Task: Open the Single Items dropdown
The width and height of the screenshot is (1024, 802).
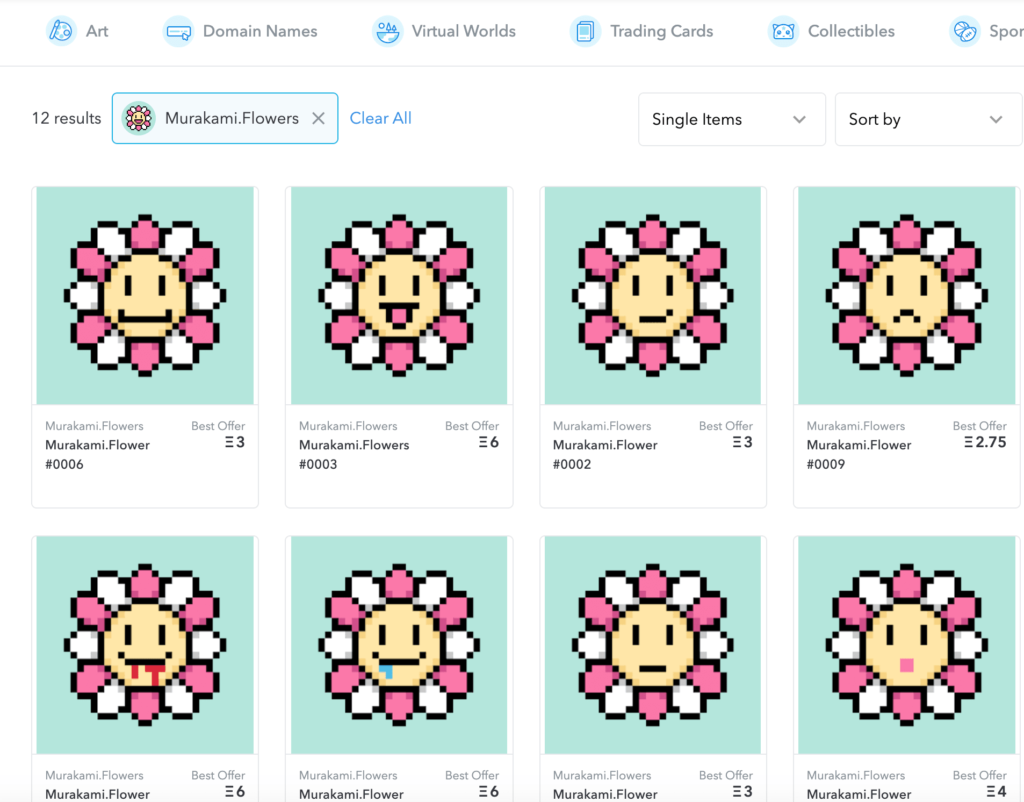Action: click(x=731, y=119)
